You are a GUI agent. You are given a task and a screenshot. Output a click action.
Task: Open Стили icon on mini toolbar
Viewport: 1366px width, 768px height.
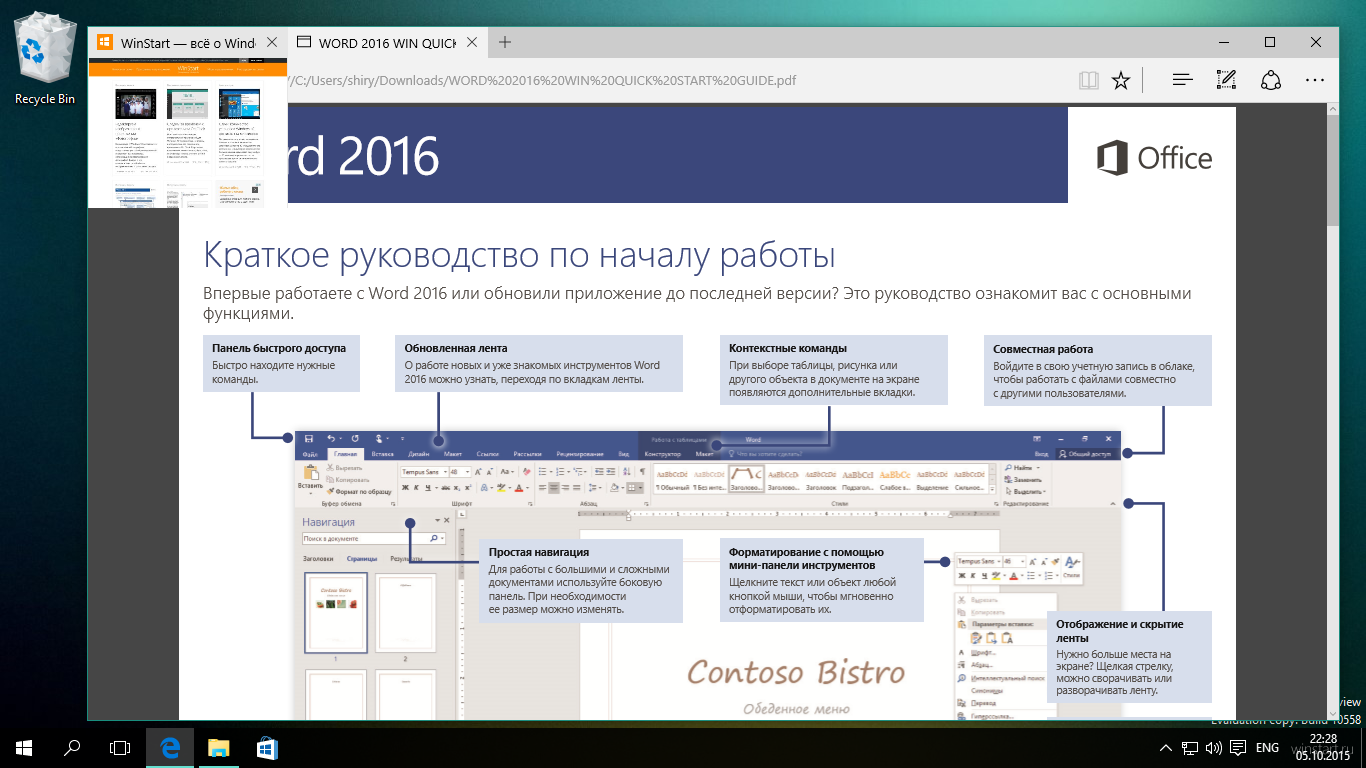[x=1071, y=568]
